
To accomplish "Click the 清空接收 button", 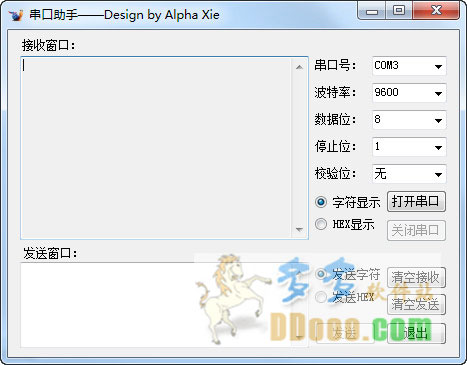I will pos(416,277).
